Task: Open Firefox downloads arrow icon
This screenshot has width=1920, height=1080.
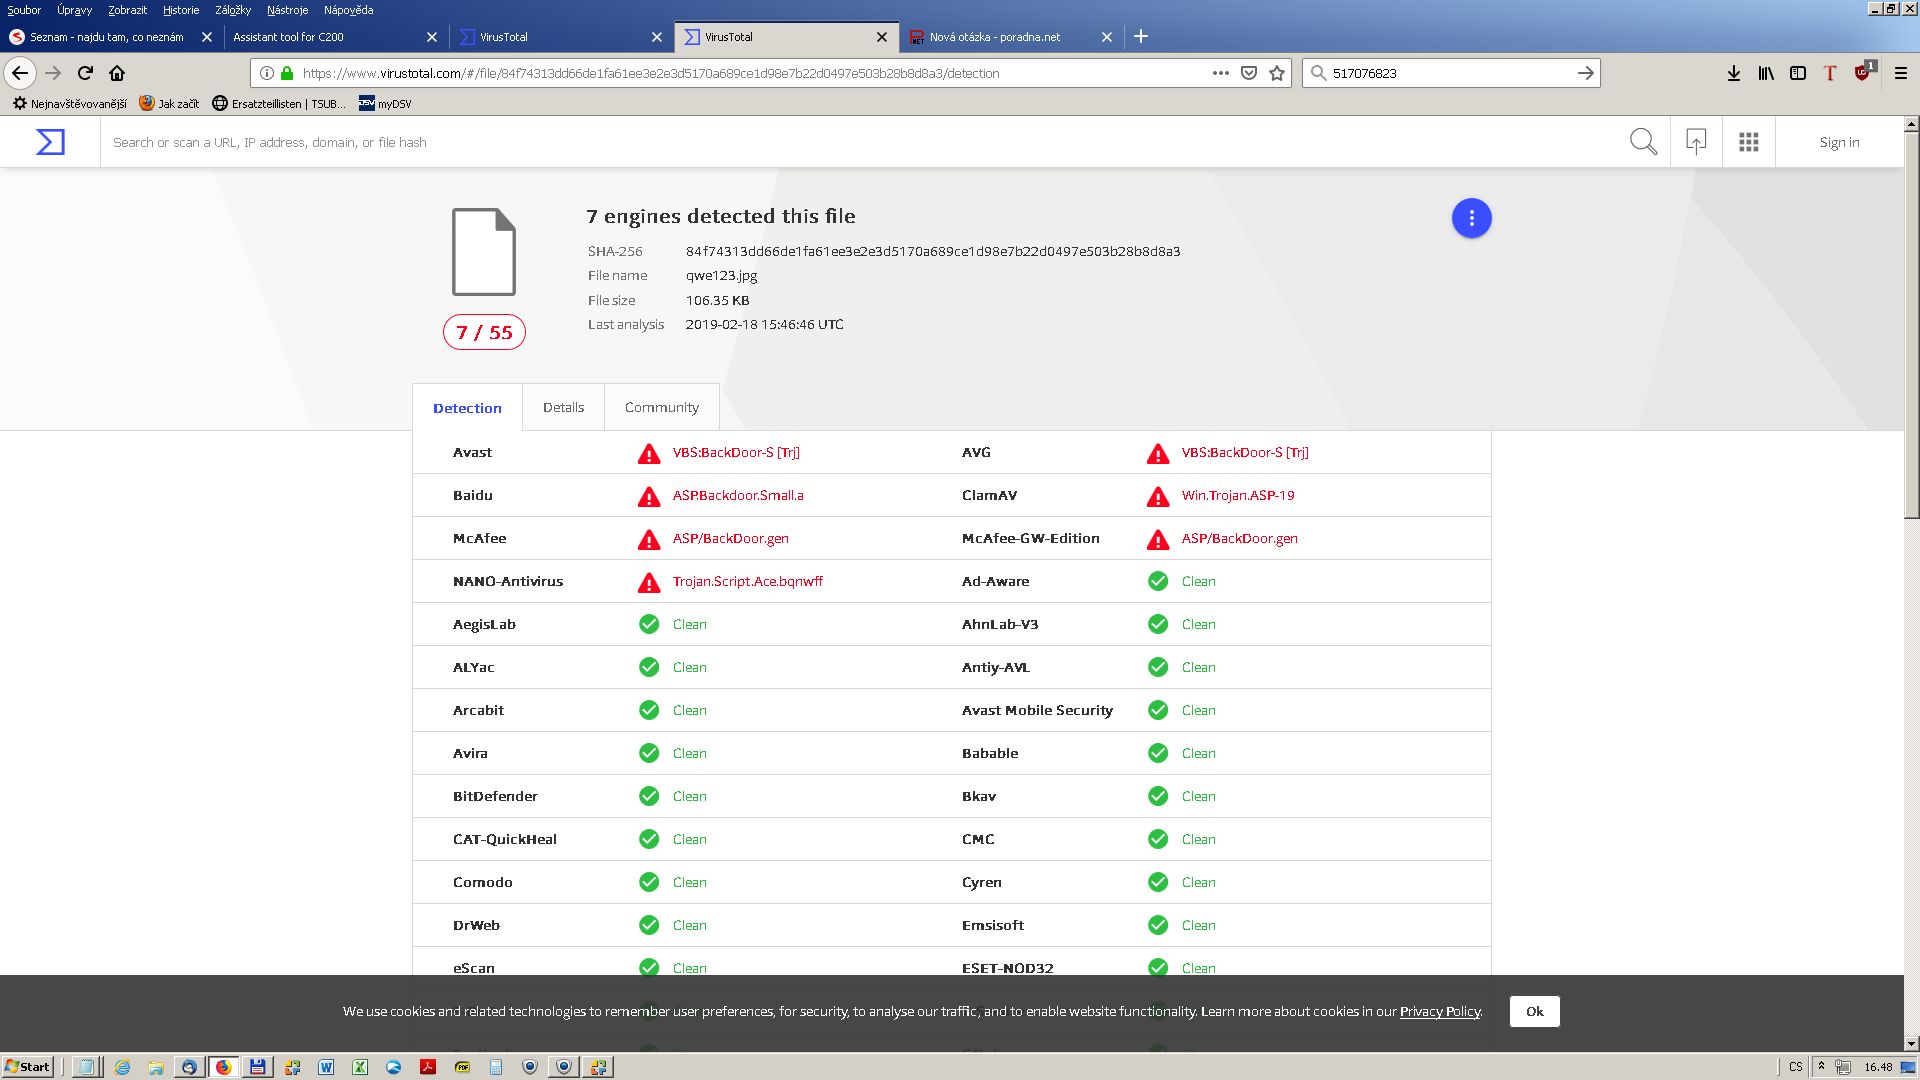Action: [1734, 73]
